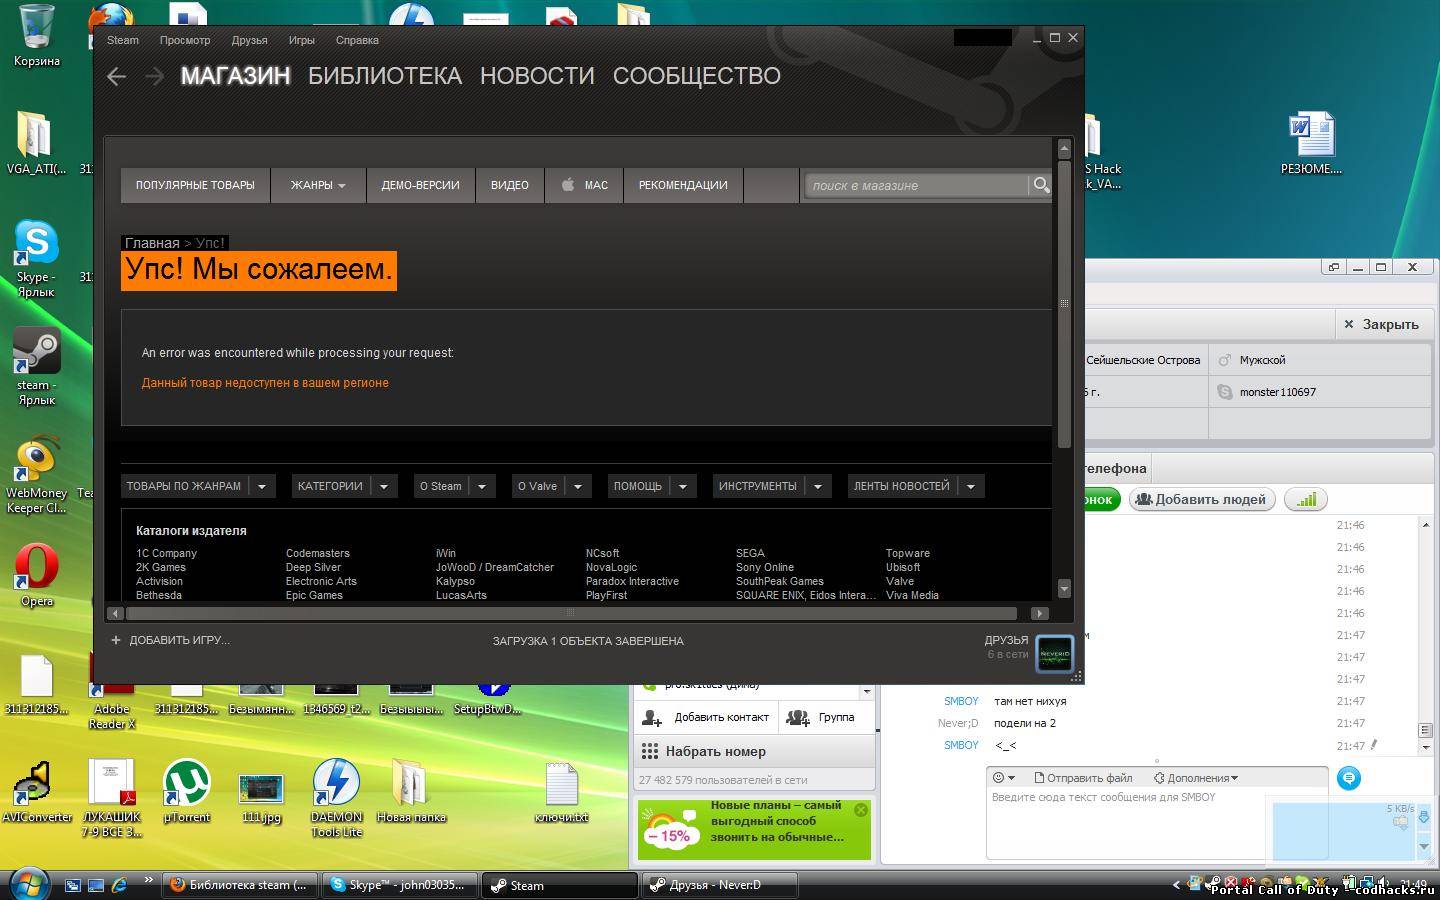
Task: Click РЕКОМЕНДАЦИИ in store nav
Action: point(683,185)
